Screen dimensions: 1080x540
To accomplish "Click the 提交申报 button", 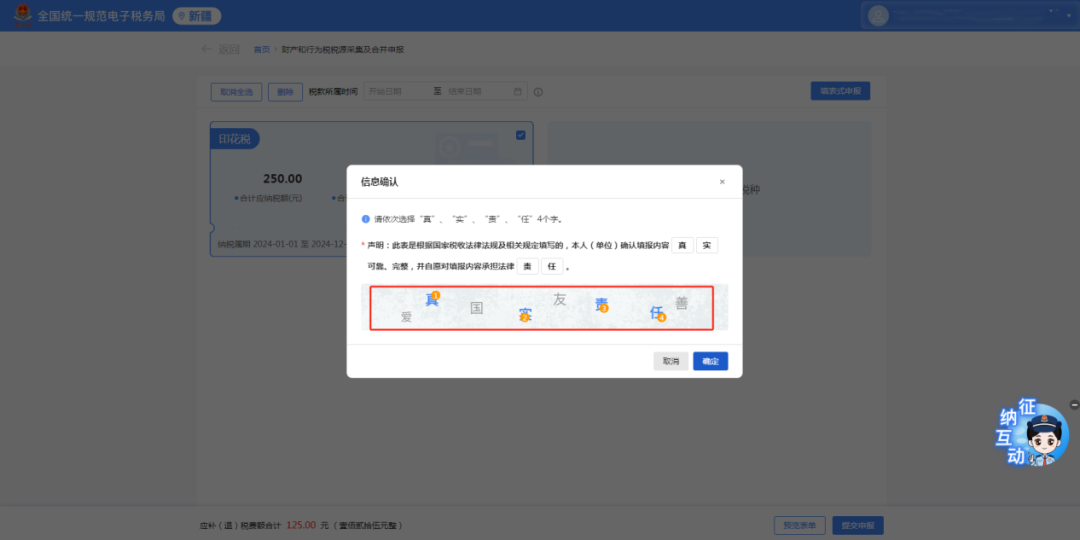I will point(858,526).
